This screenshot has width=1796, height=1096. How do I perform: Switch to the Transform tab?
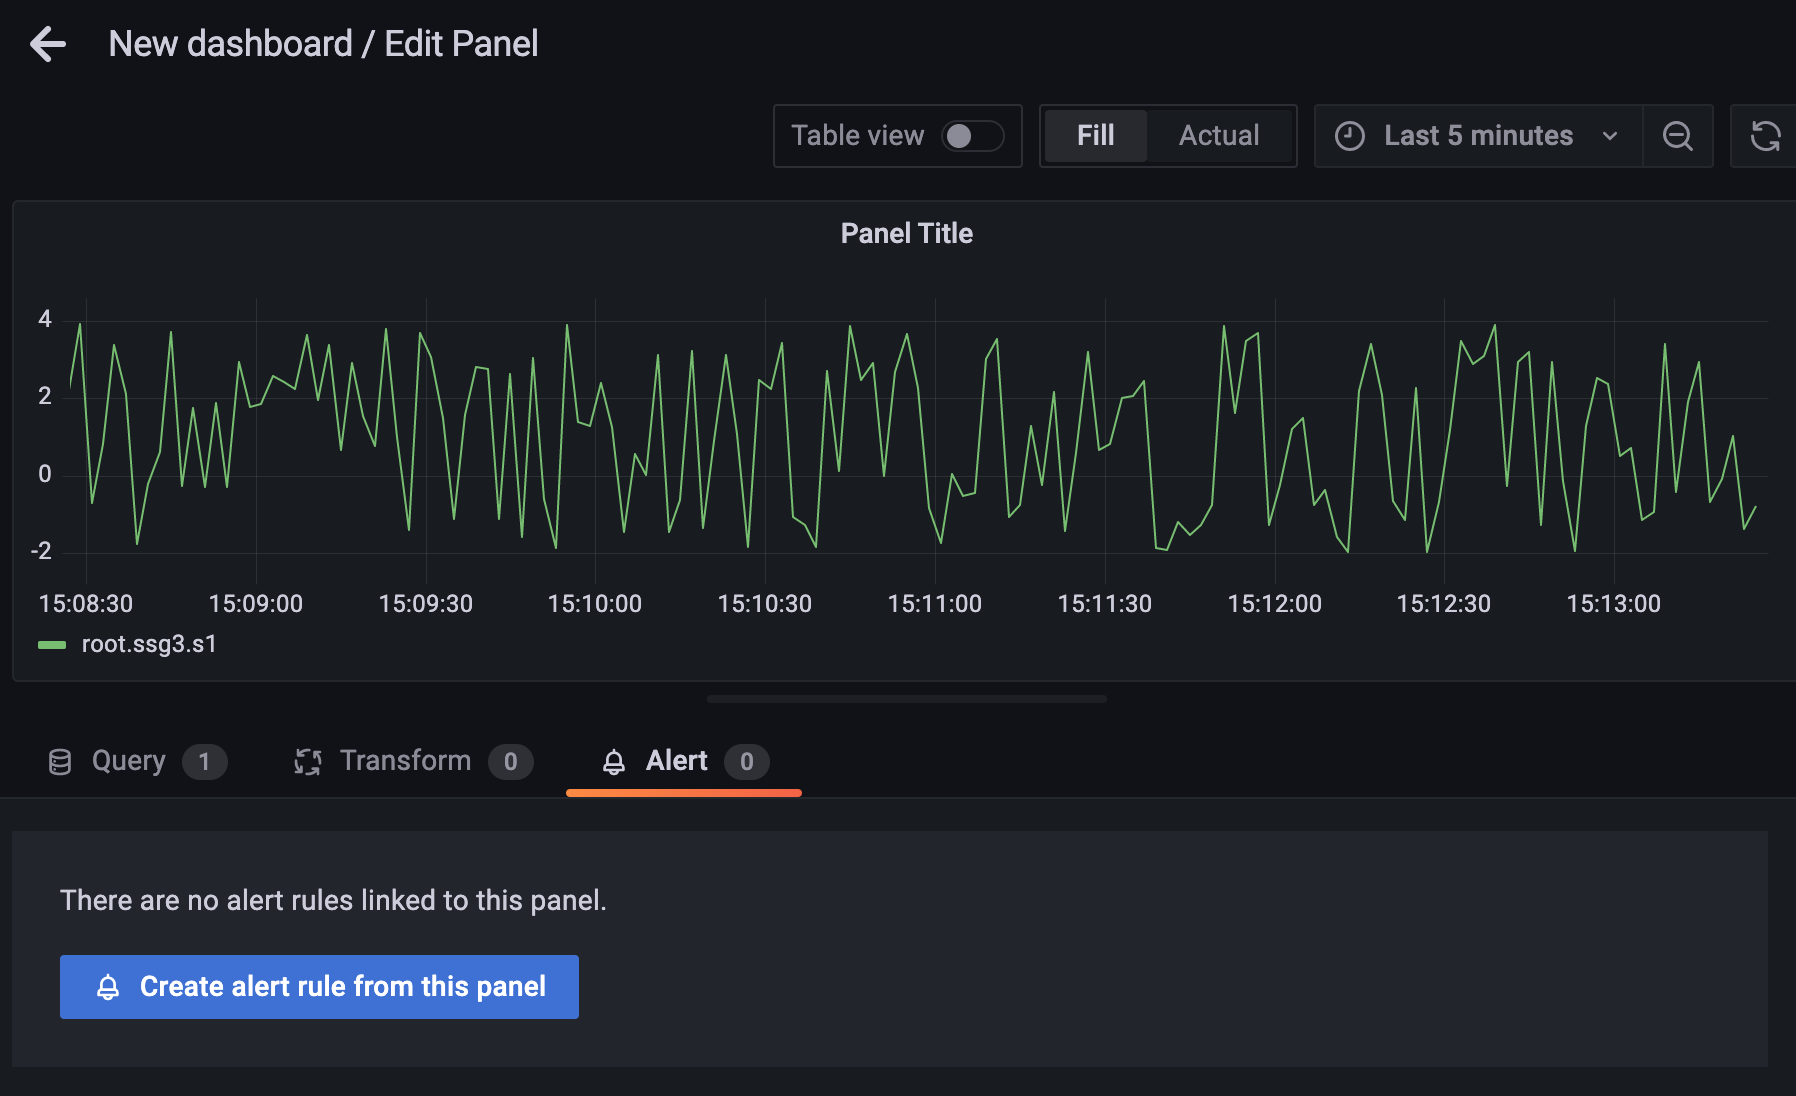coord(405,761)
